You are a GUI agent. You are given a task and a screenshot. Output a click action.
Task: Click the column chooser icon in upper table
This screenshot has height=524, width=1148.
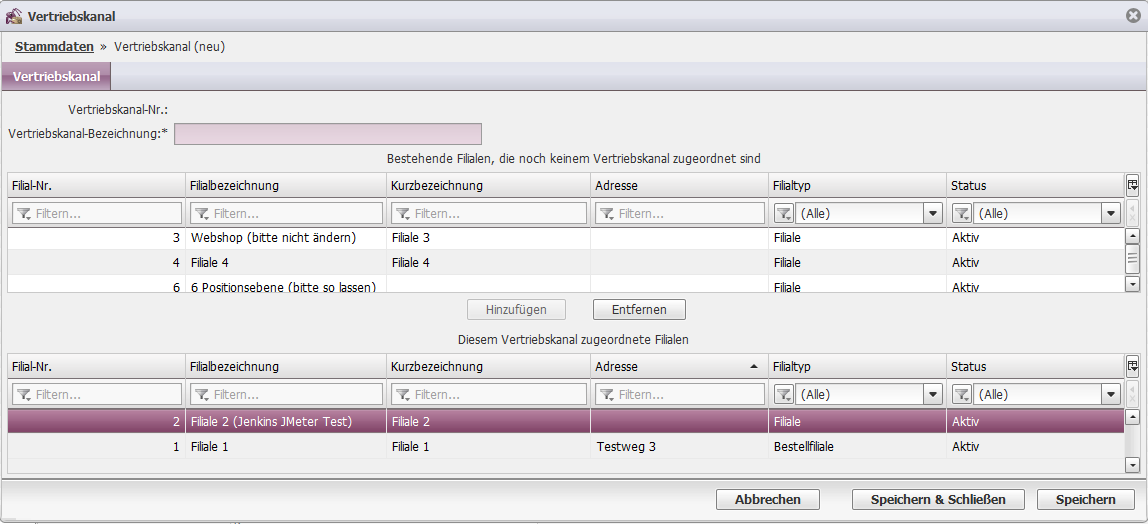[1132, 185]
